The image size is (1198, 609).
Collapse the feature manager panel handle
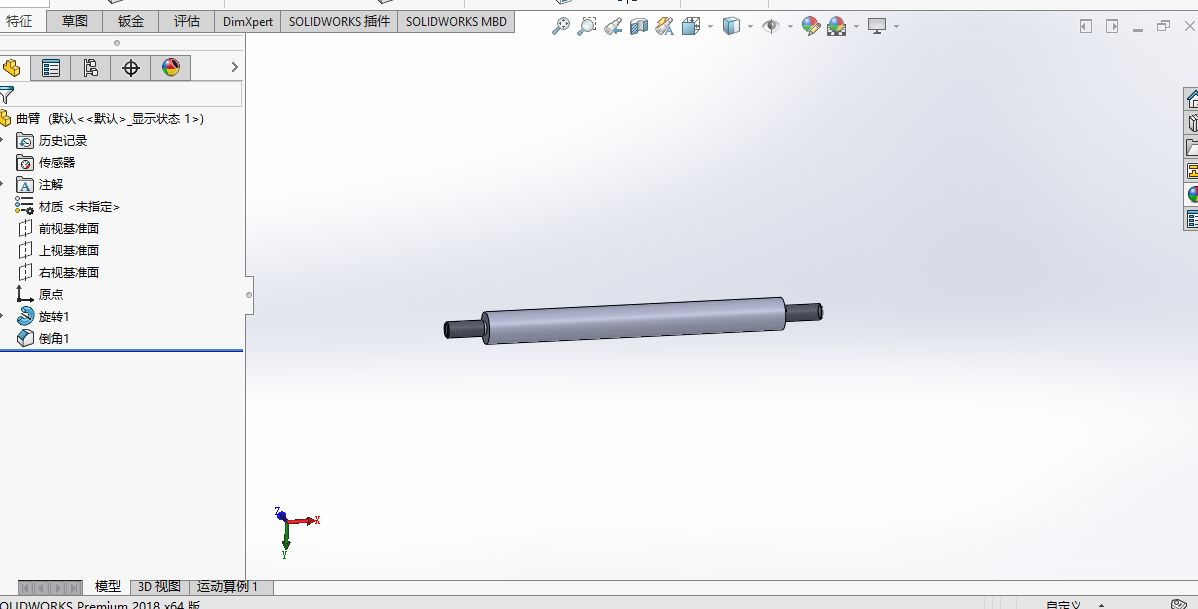(249, 295)
